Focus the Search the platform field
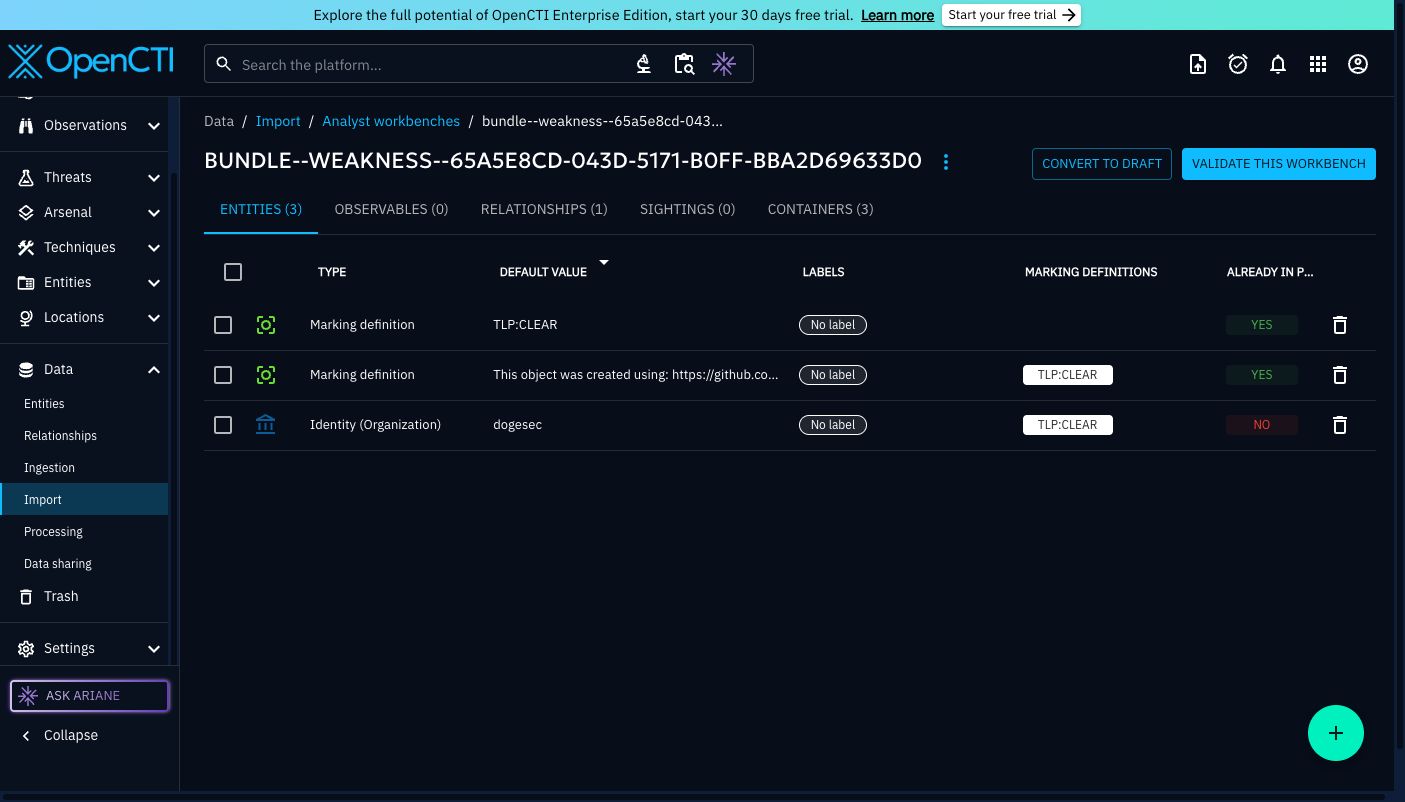The height and width of the screenshot is (802, 1405). (430, 65)
